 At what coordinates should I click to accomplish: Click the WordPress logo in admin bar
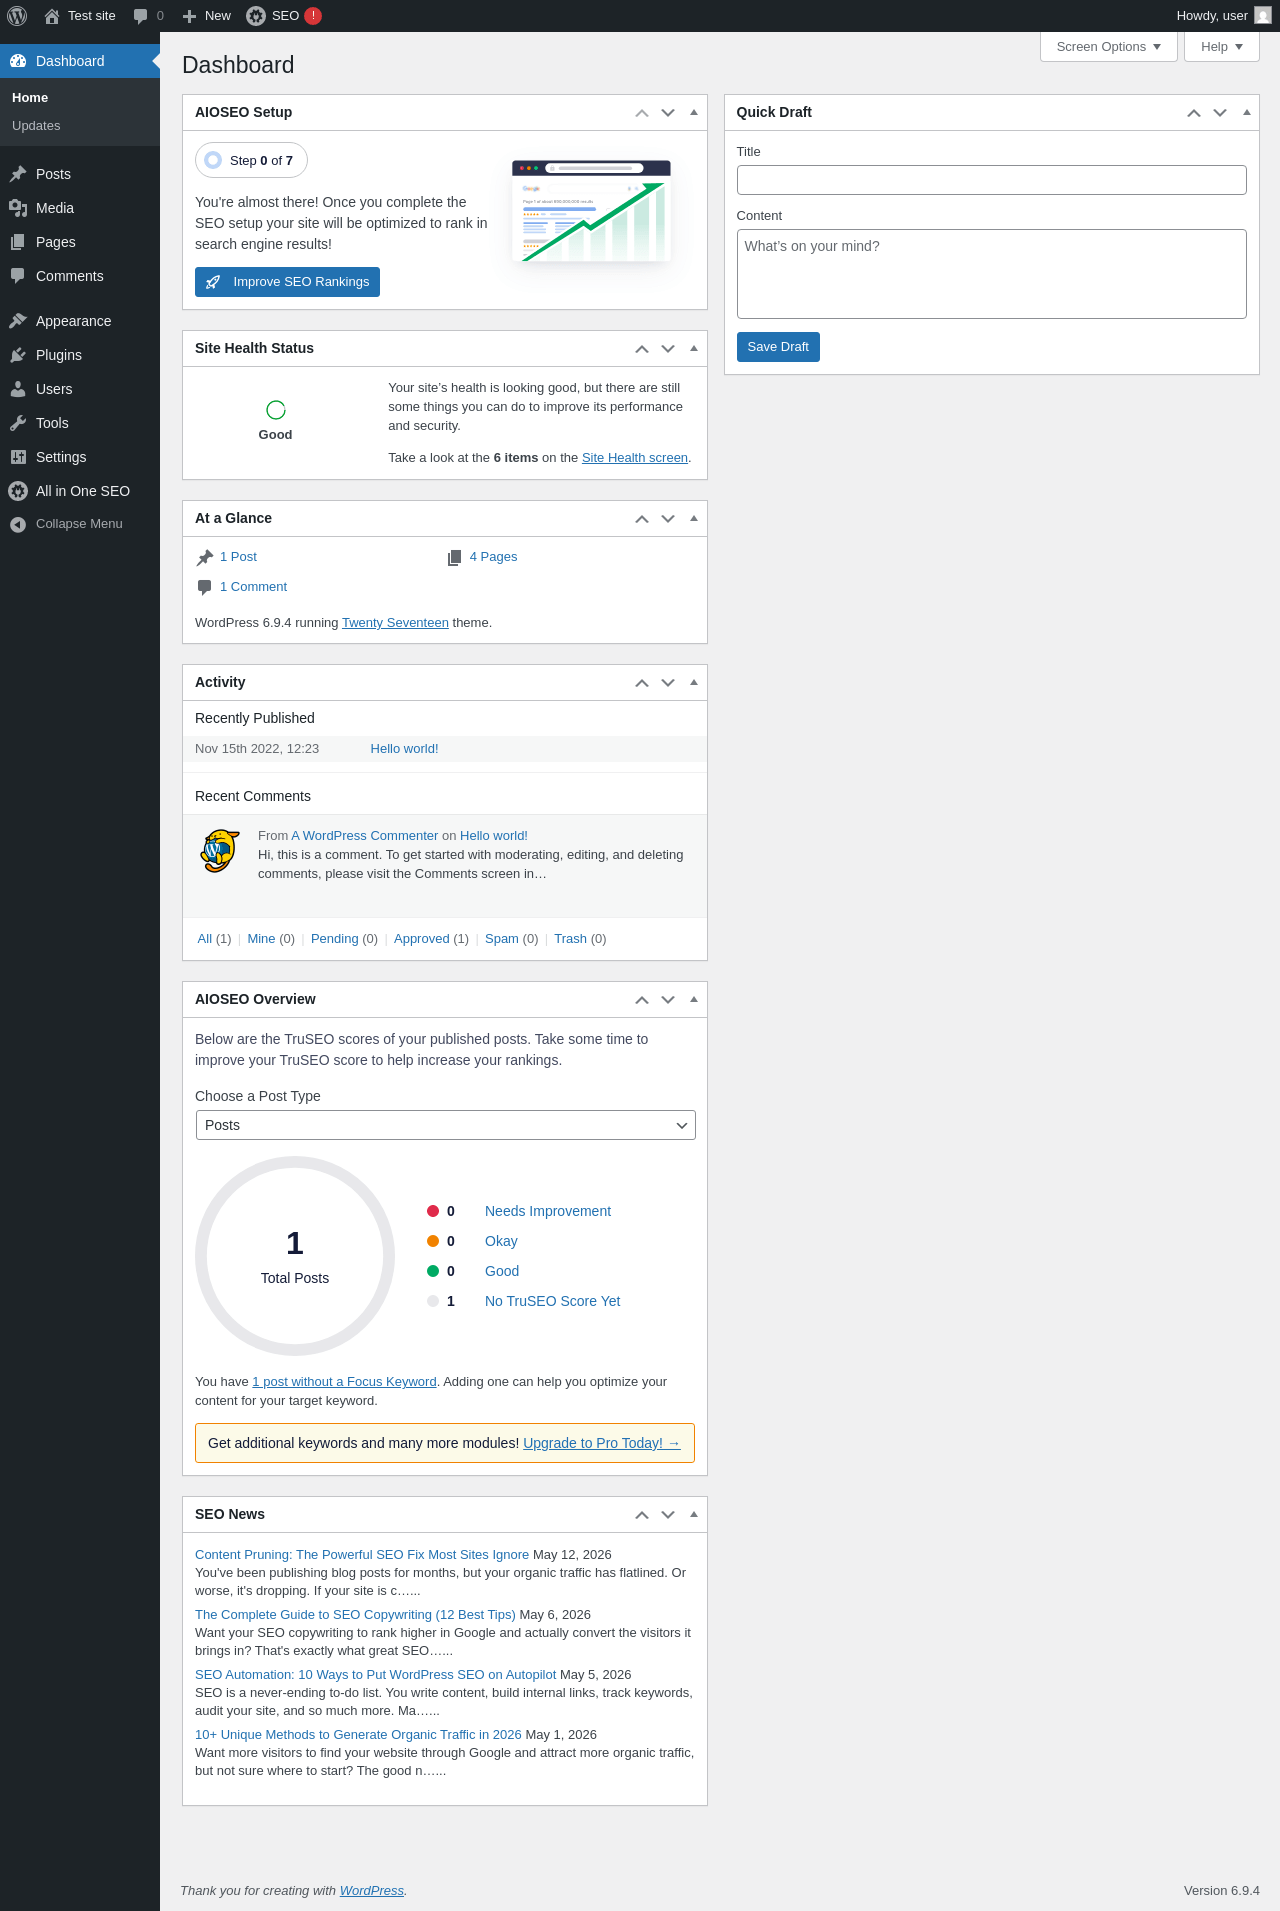[17, 16]
